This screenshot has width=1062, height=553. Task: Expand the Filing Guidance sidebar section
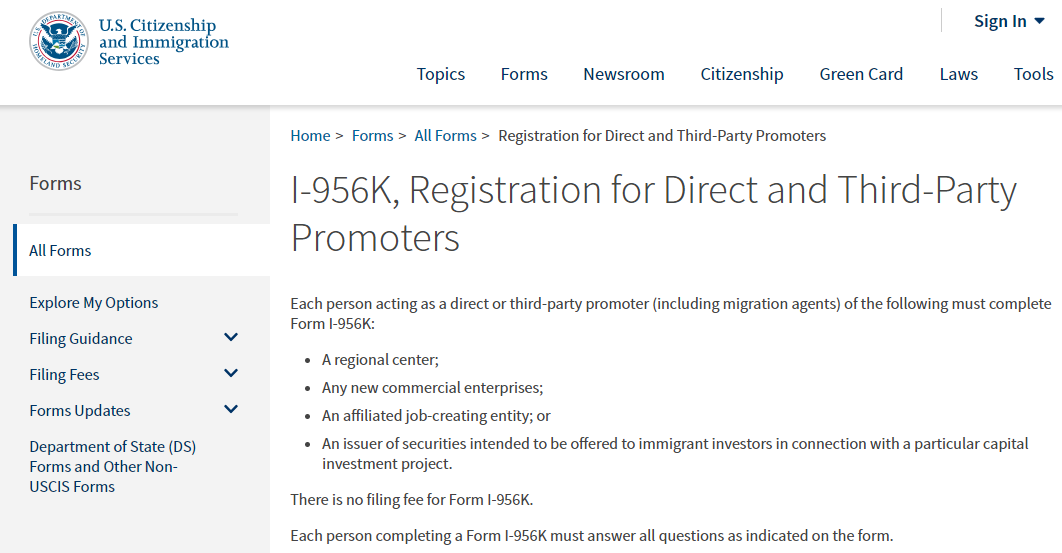pyautogui.click(x=231, y=337)
